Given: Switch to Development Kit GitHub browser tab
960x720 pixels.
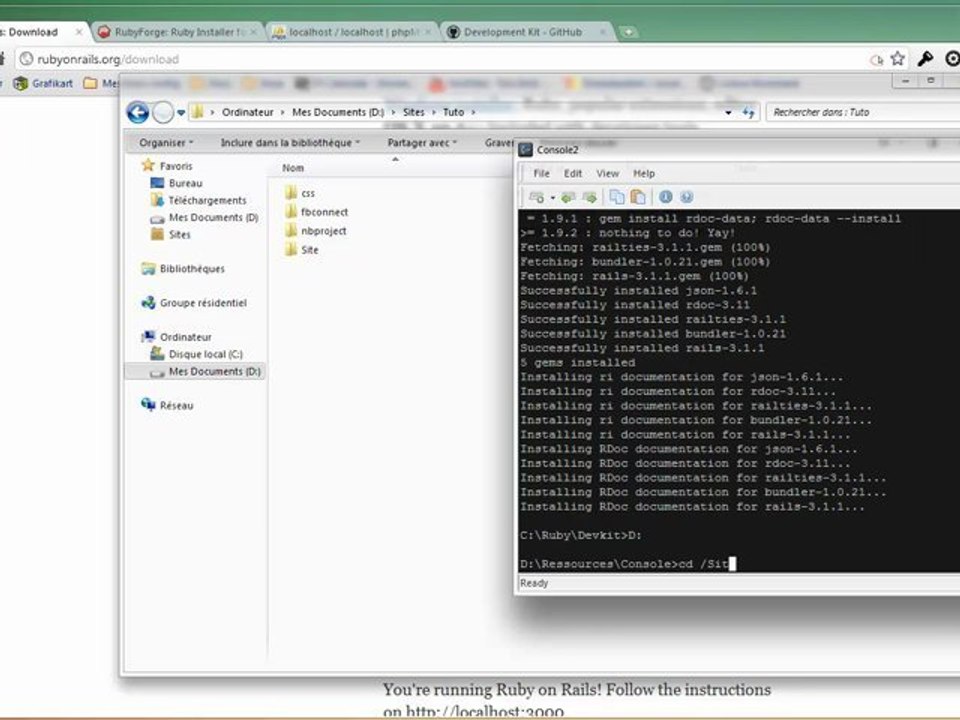Looking at the screenshot, I should pos(528,32).
